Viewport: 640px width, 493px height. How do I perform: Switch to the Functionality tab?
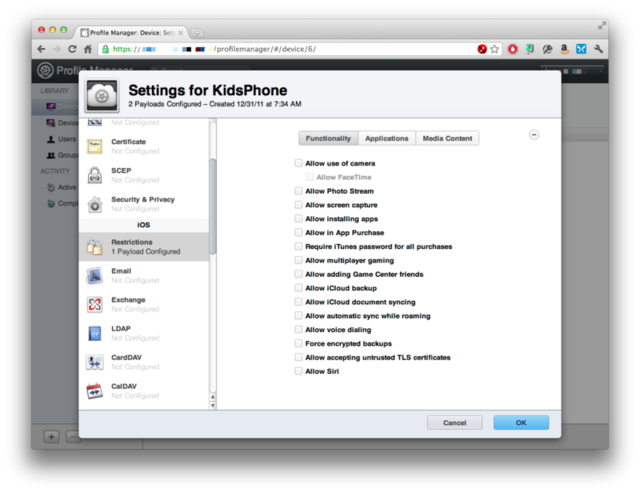328,138
